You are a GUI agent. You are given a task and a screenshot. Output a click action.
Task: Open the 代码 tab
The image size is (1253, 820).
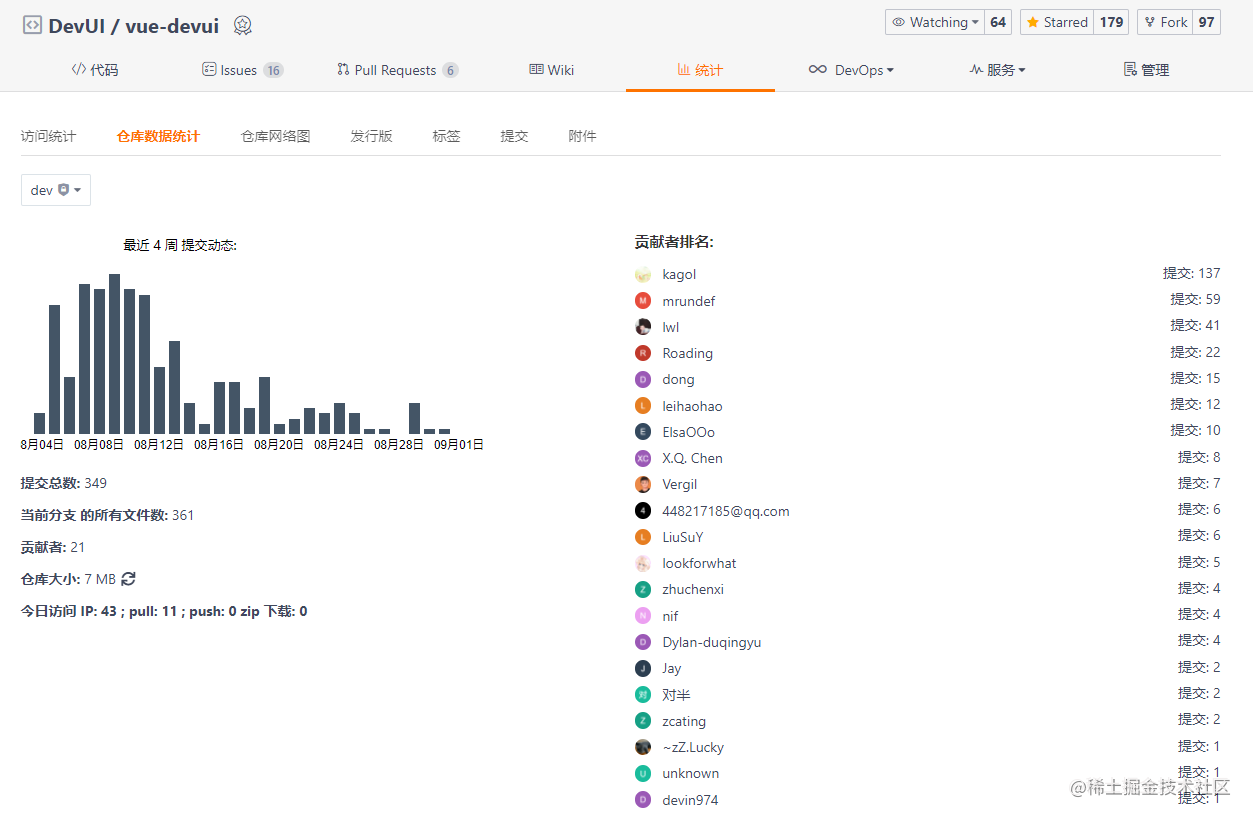(95, 70)
